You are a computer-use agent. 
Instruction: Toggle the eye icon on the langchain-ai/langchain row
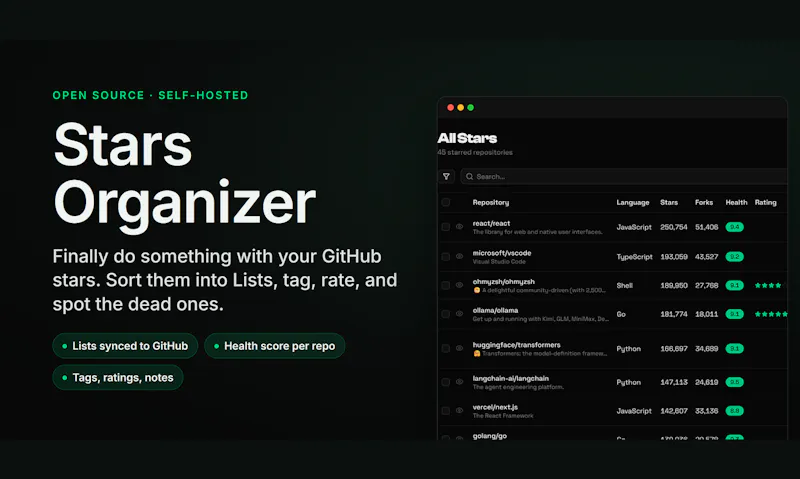click(460, 382)
